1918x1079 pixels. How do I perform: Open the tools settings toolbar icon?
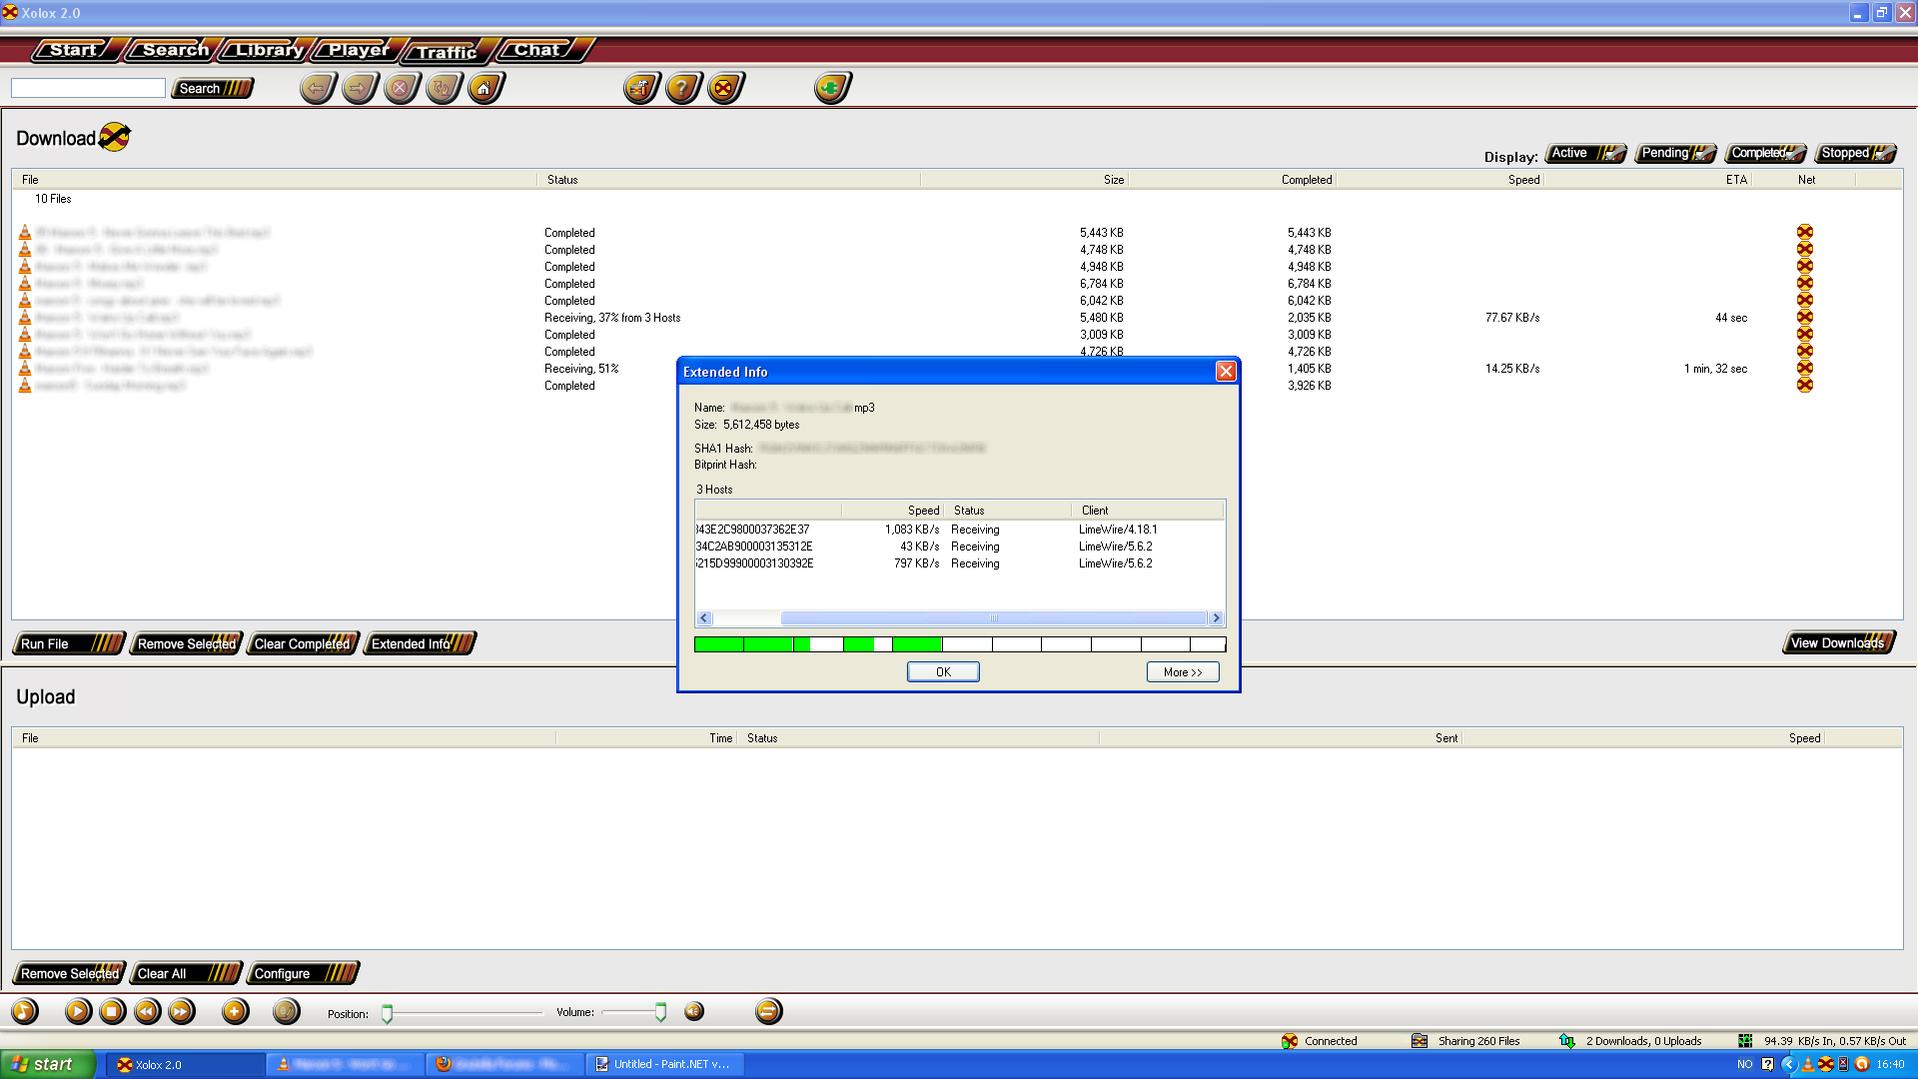640,89
